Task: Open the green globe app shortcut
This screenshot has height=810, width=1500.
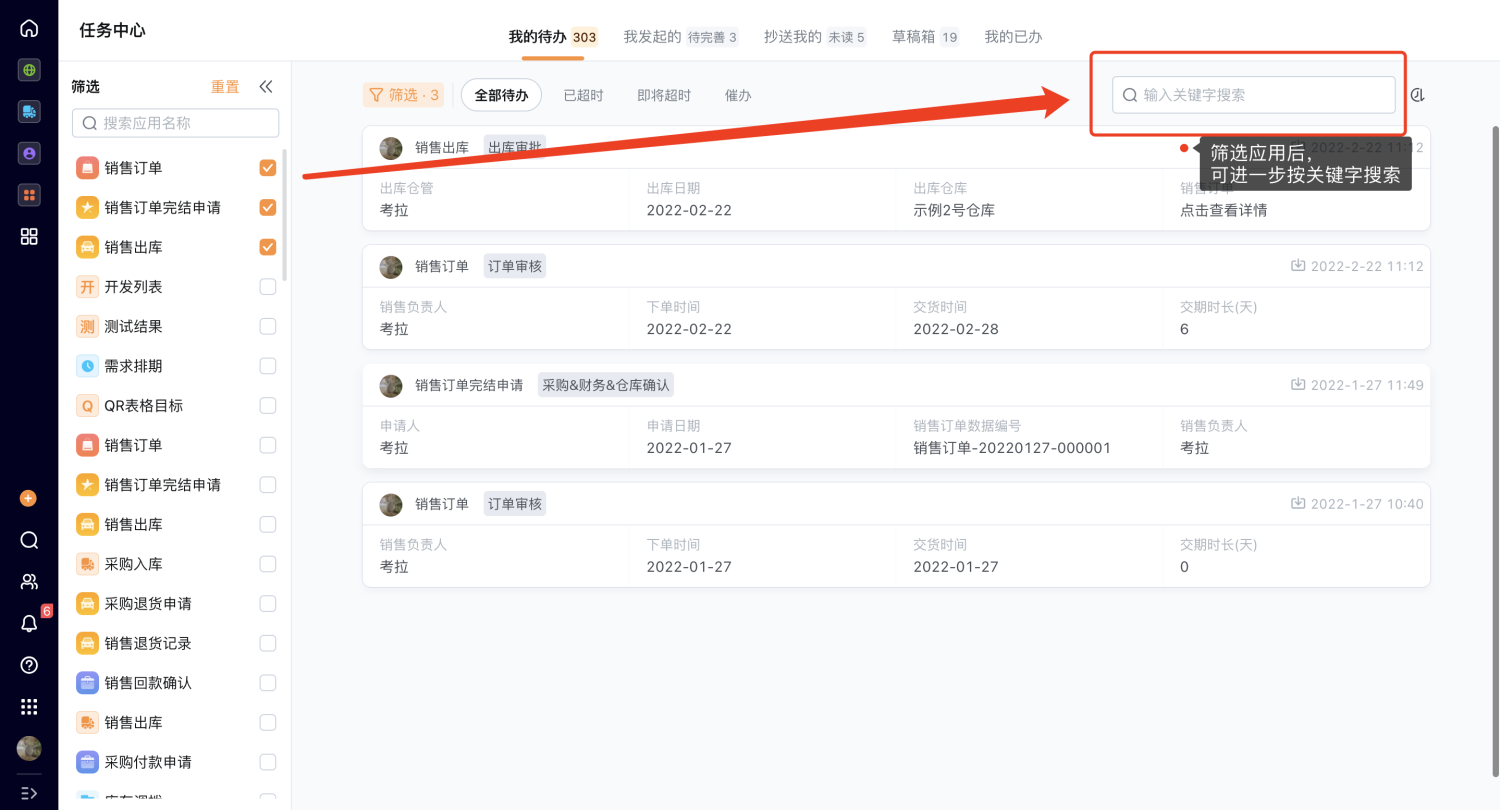Action: coord(29,70)
